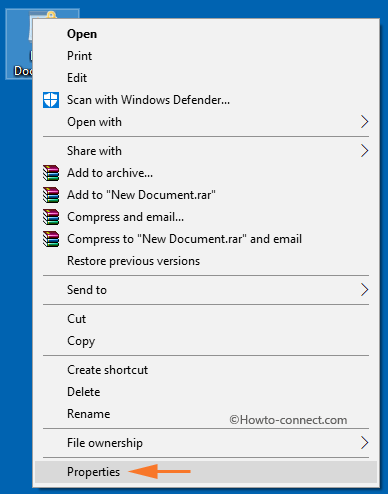Open Properties from the context menu
The image size is (388, 494).
click(206, 472)
